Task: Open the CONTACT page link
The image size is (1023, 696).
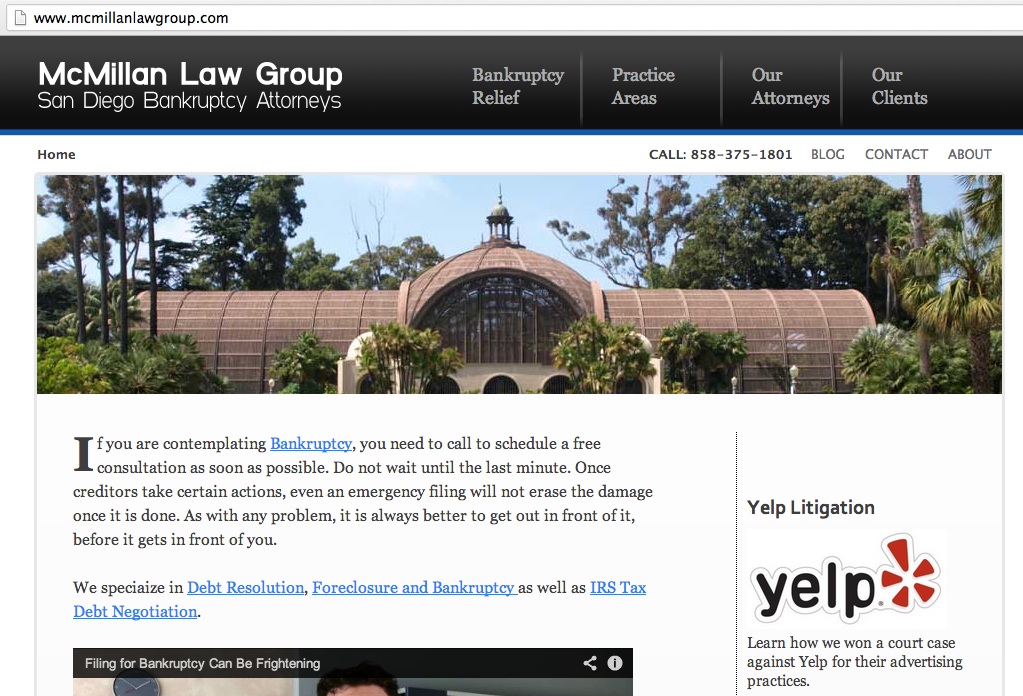Action: 896,155
